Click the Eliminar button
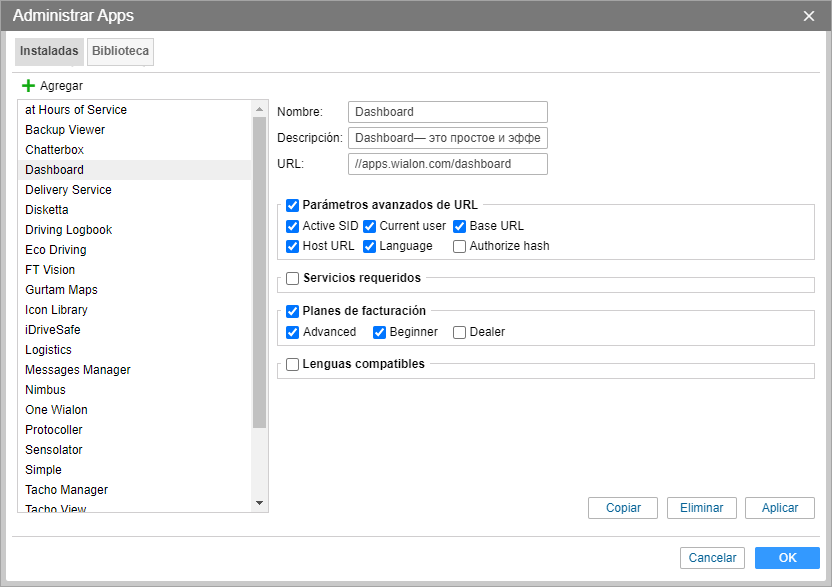The image size is (832, 587). point(701,508)
